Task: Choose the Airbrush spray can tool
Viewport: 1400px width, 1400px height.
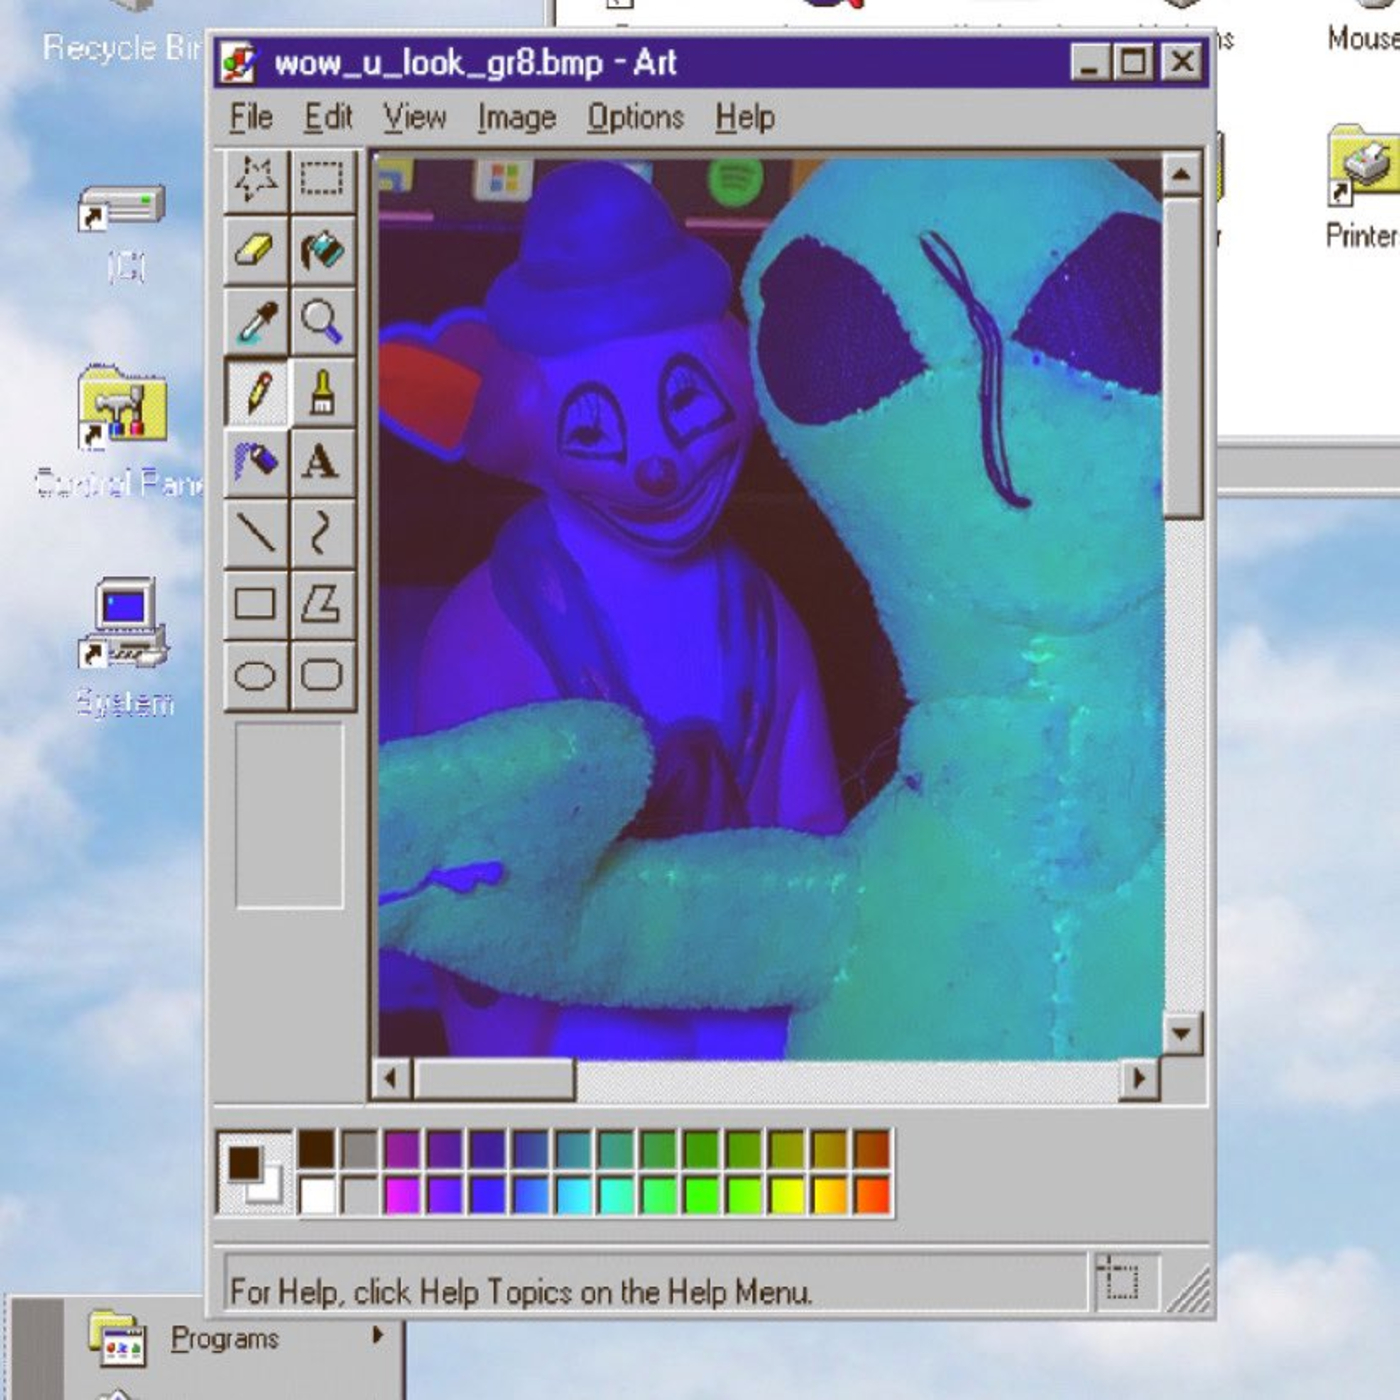Action: coord(255,463)
